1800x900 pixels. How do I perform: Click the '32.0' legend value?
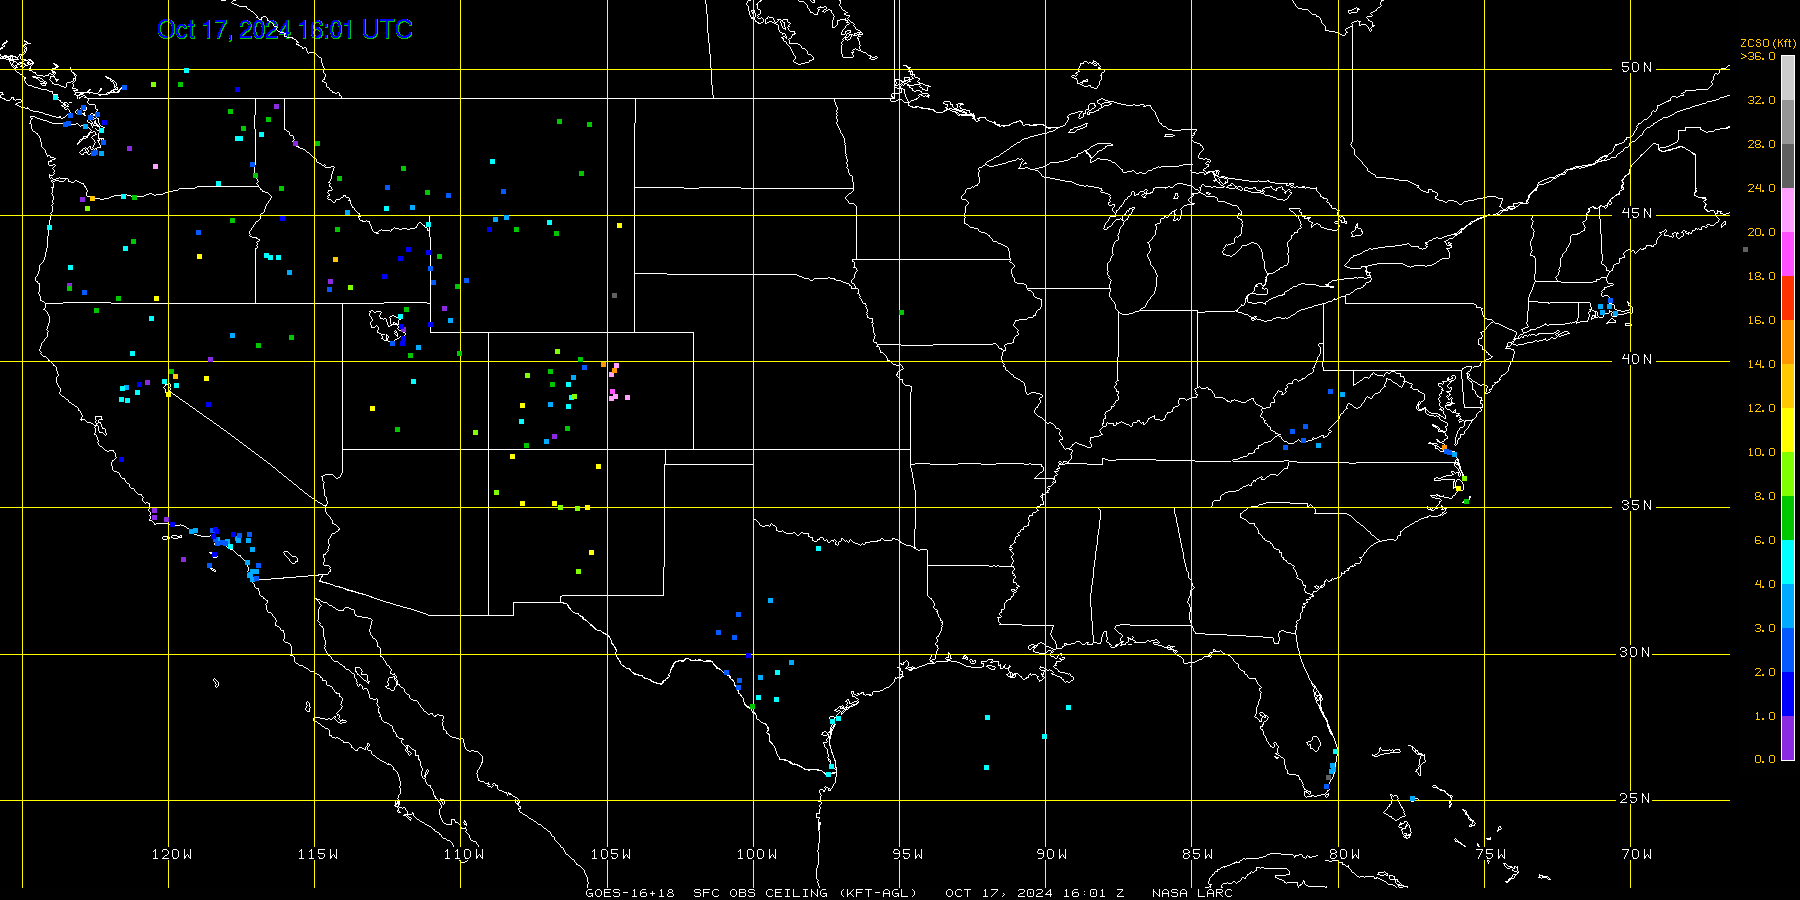pos(1762,100)
